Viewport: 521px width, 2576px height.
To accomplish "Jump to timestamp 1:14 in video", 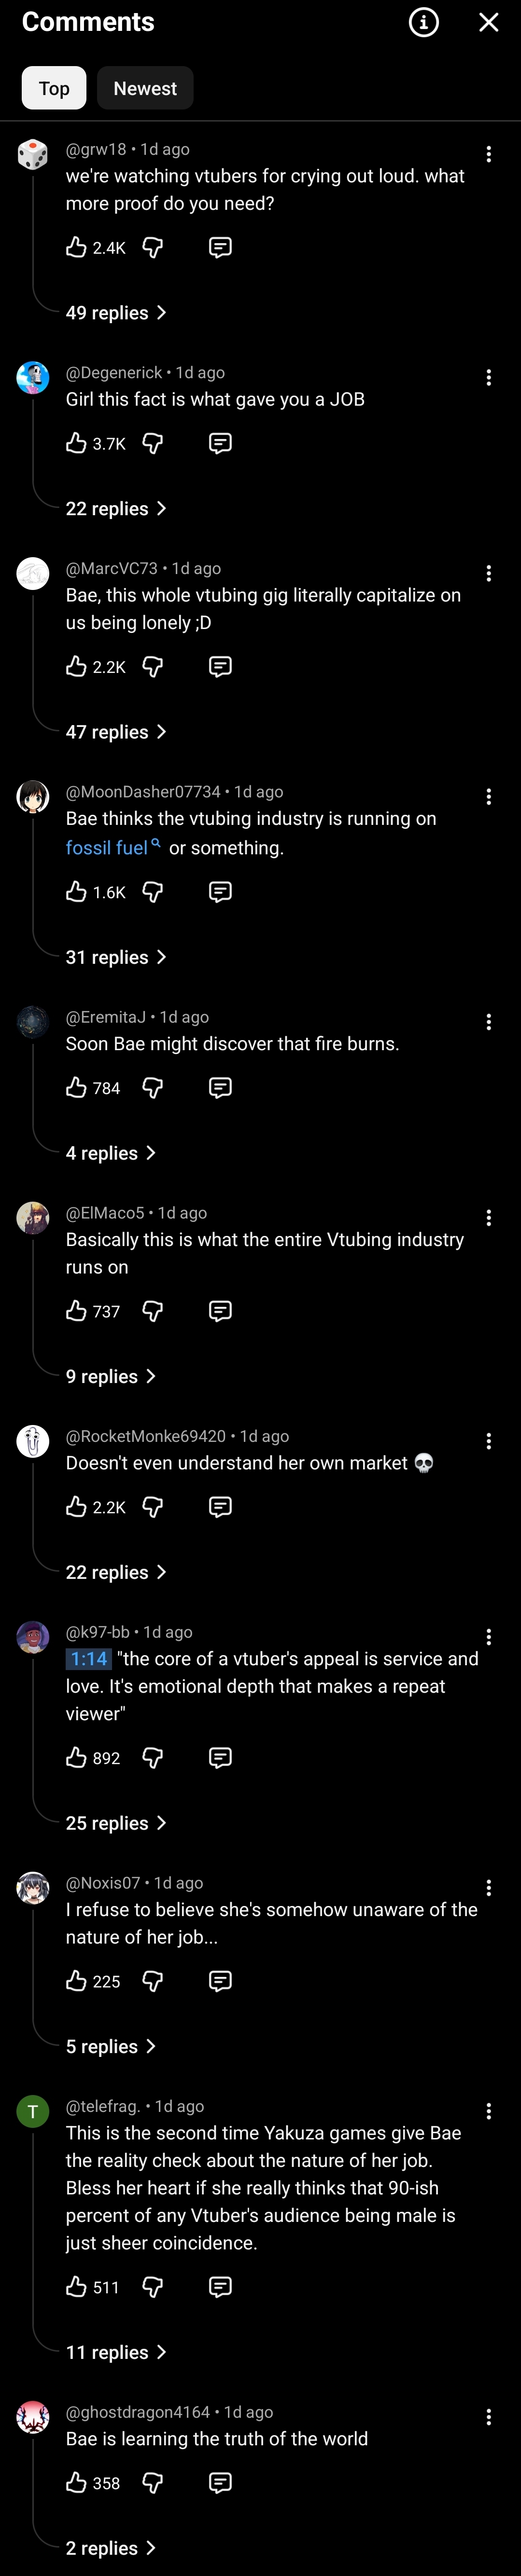I will click(x=89, y=1659).
